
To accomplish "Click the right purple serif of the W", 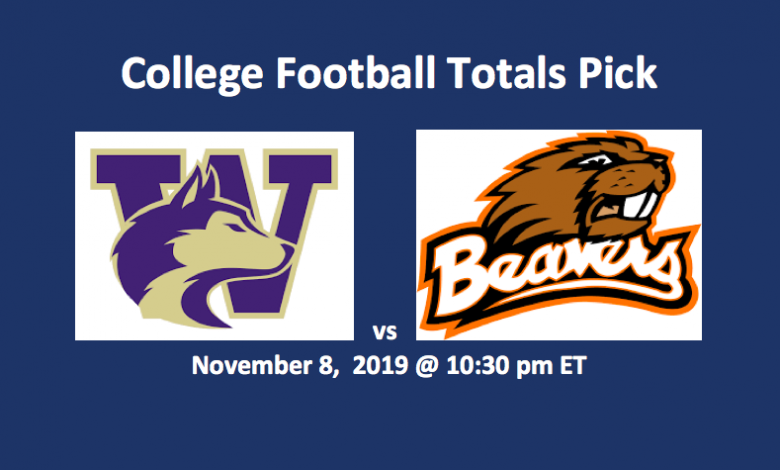I will [300, 168].
